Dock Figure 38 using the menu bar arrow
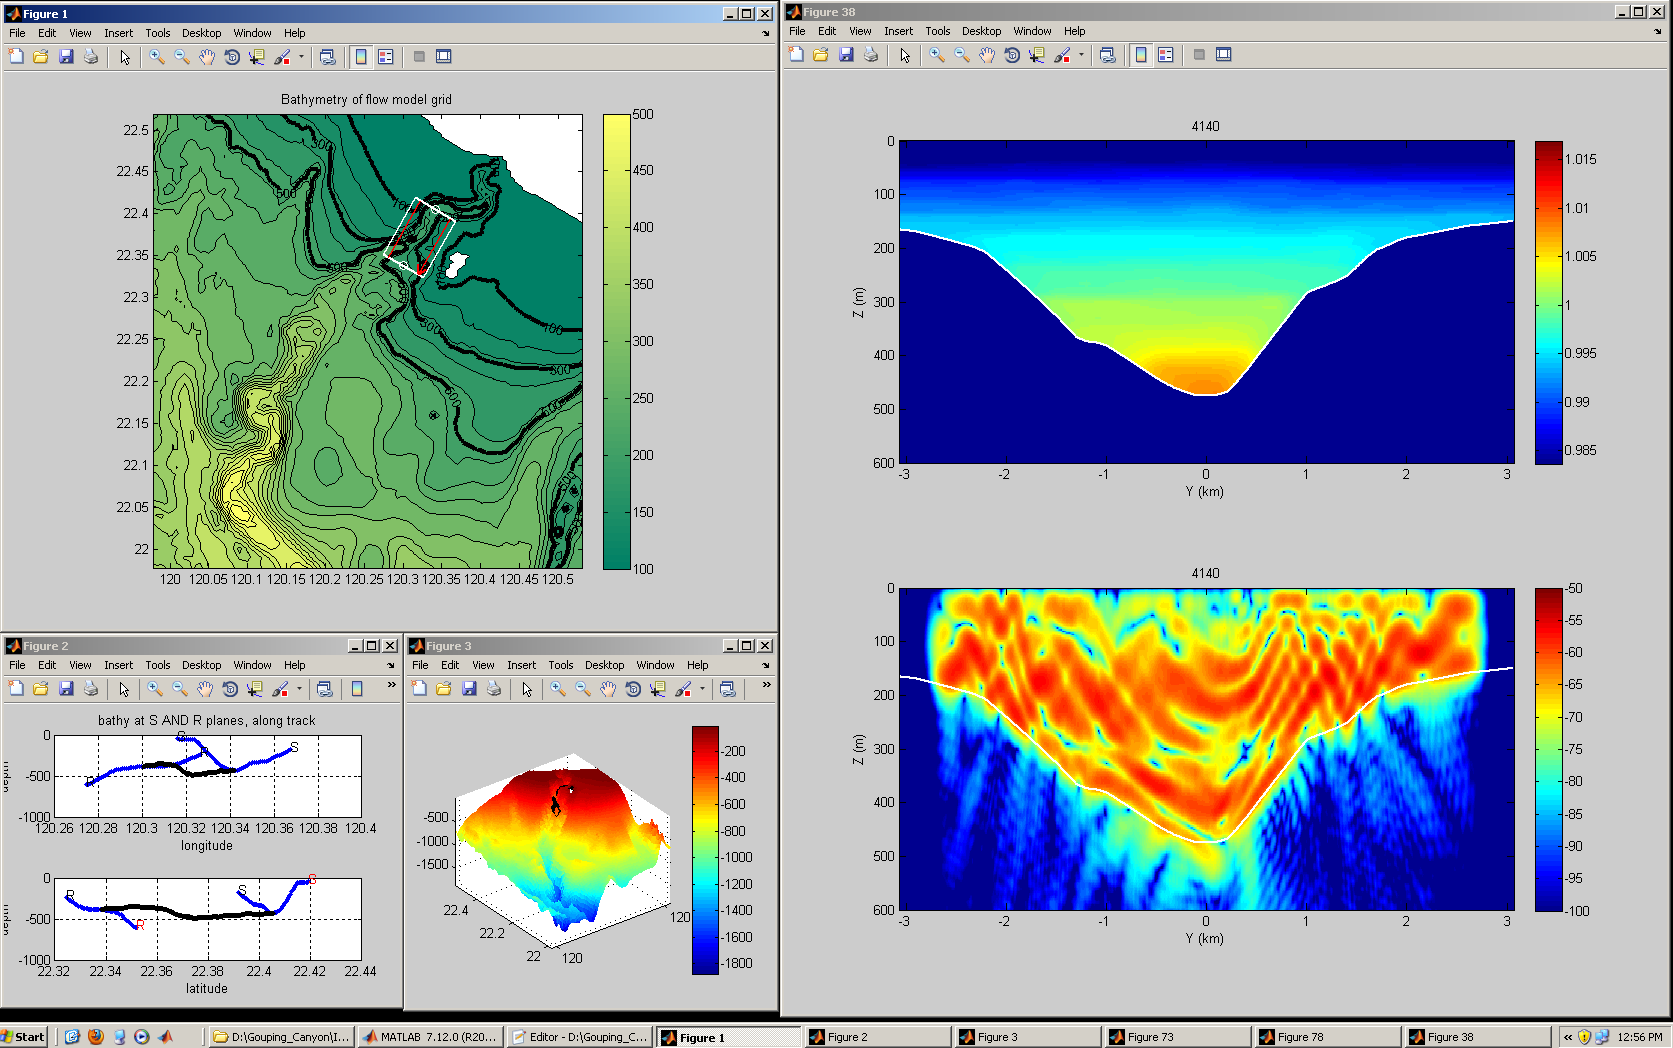The height and width of the screenshot is (1048, 1673). (1658, 31)
